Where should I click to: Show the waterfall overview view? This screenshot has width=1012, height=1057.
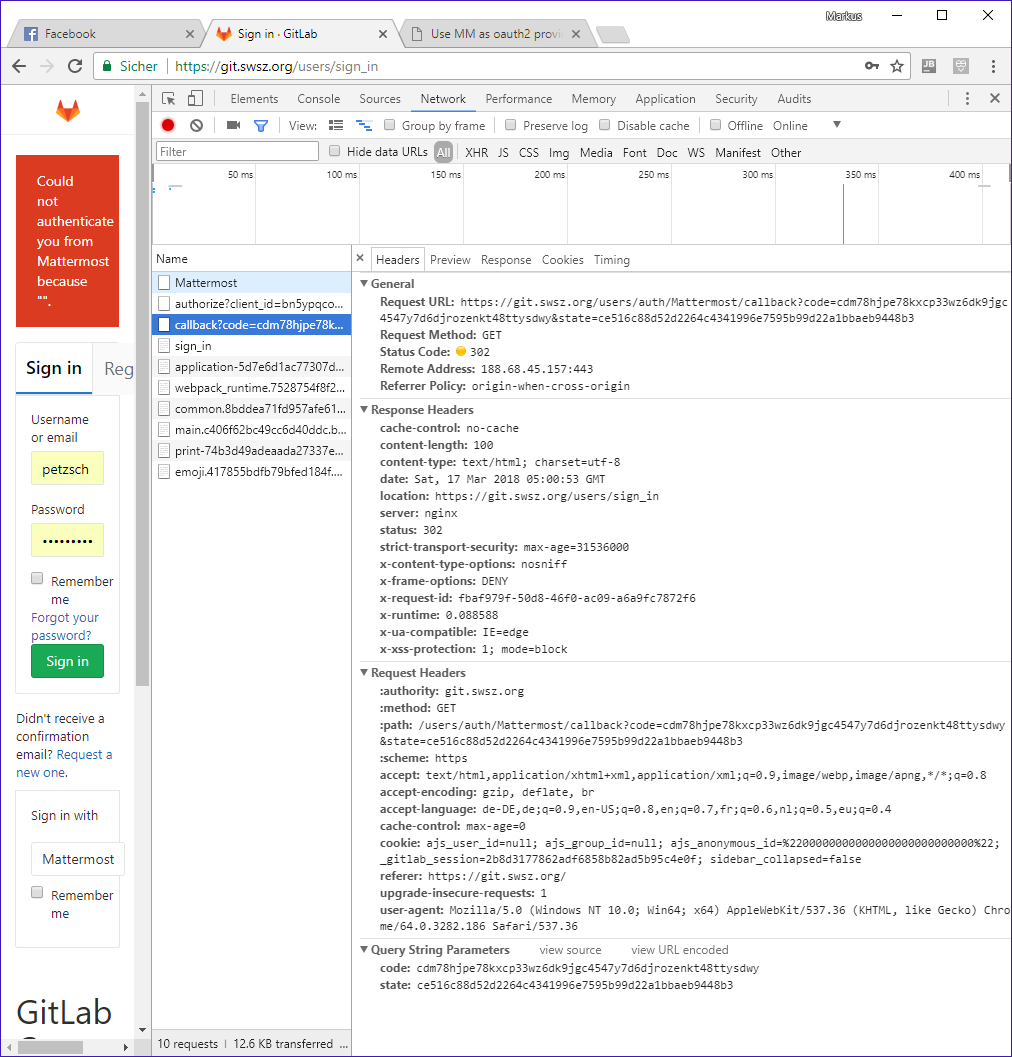[x=364, y=125]
